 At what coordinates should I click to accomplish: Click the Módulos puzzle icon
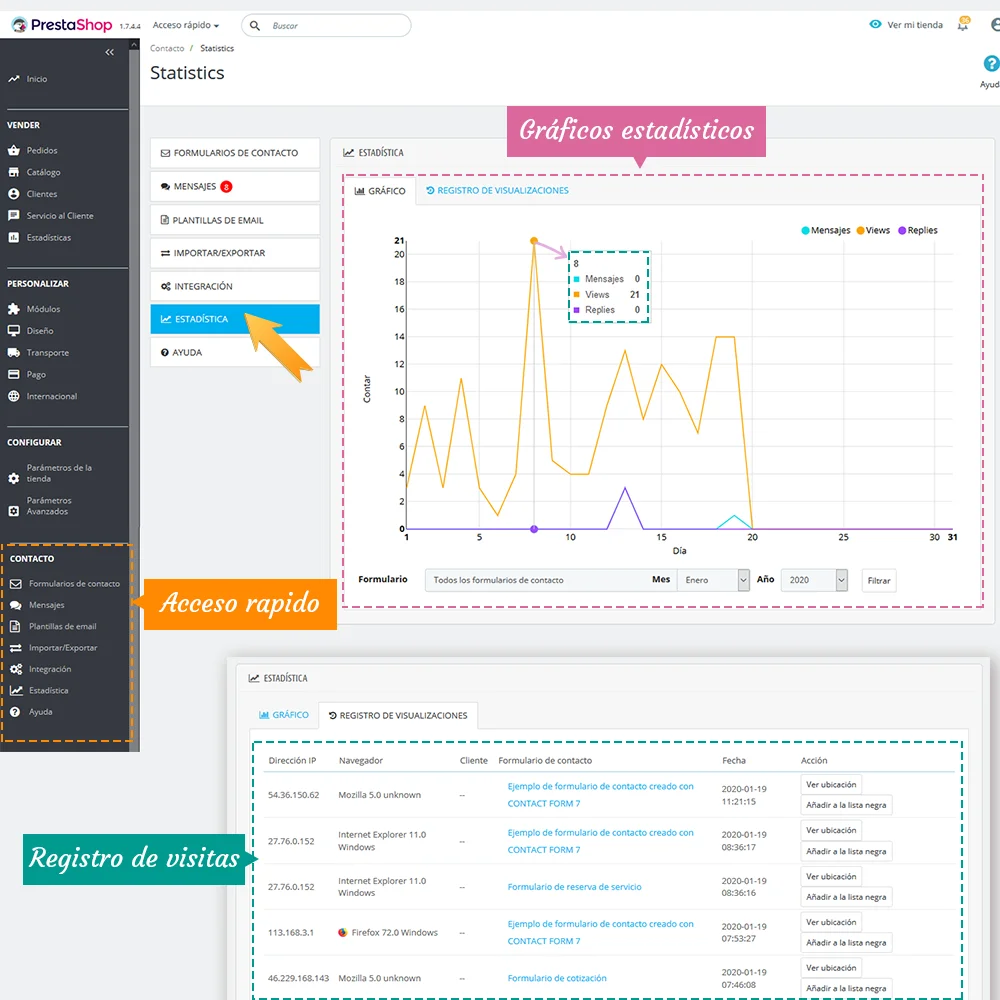(14, 309)
